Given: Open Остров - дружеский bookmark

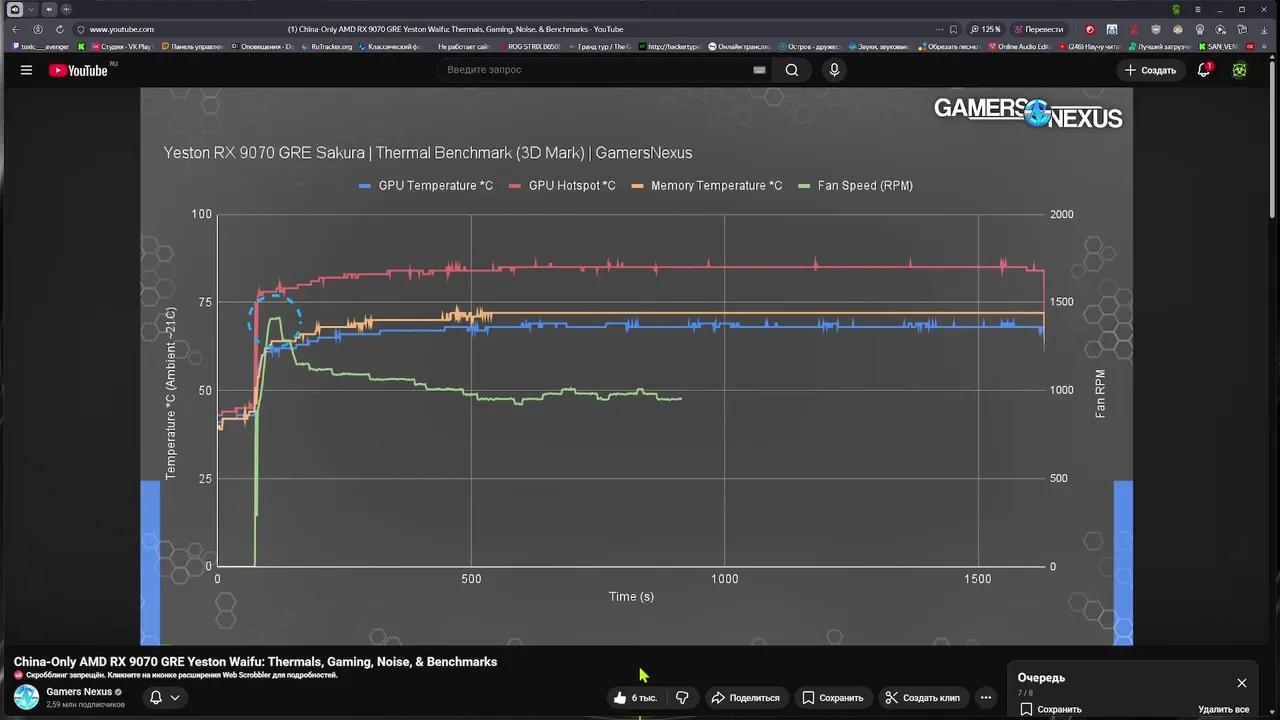Looking at the screenshot, I should pyautogui.click(x=809, y=46).
